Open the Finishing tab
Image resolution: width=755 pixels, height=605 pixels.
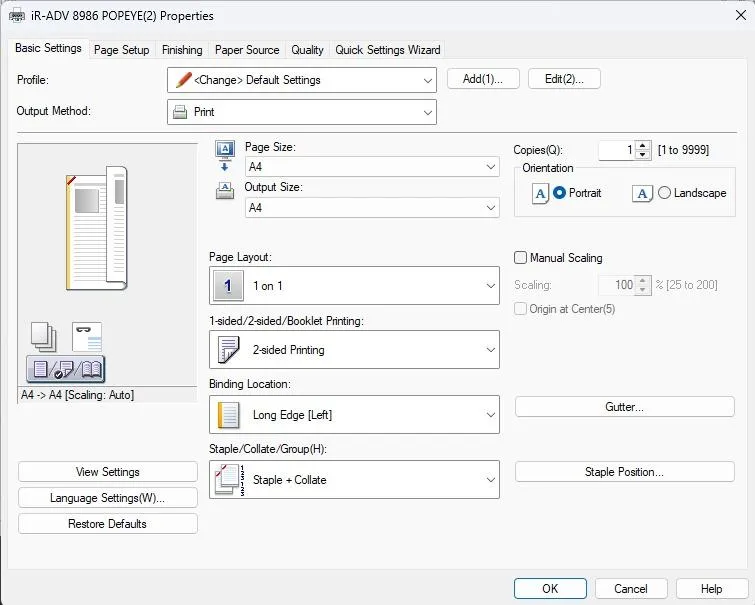182,50
